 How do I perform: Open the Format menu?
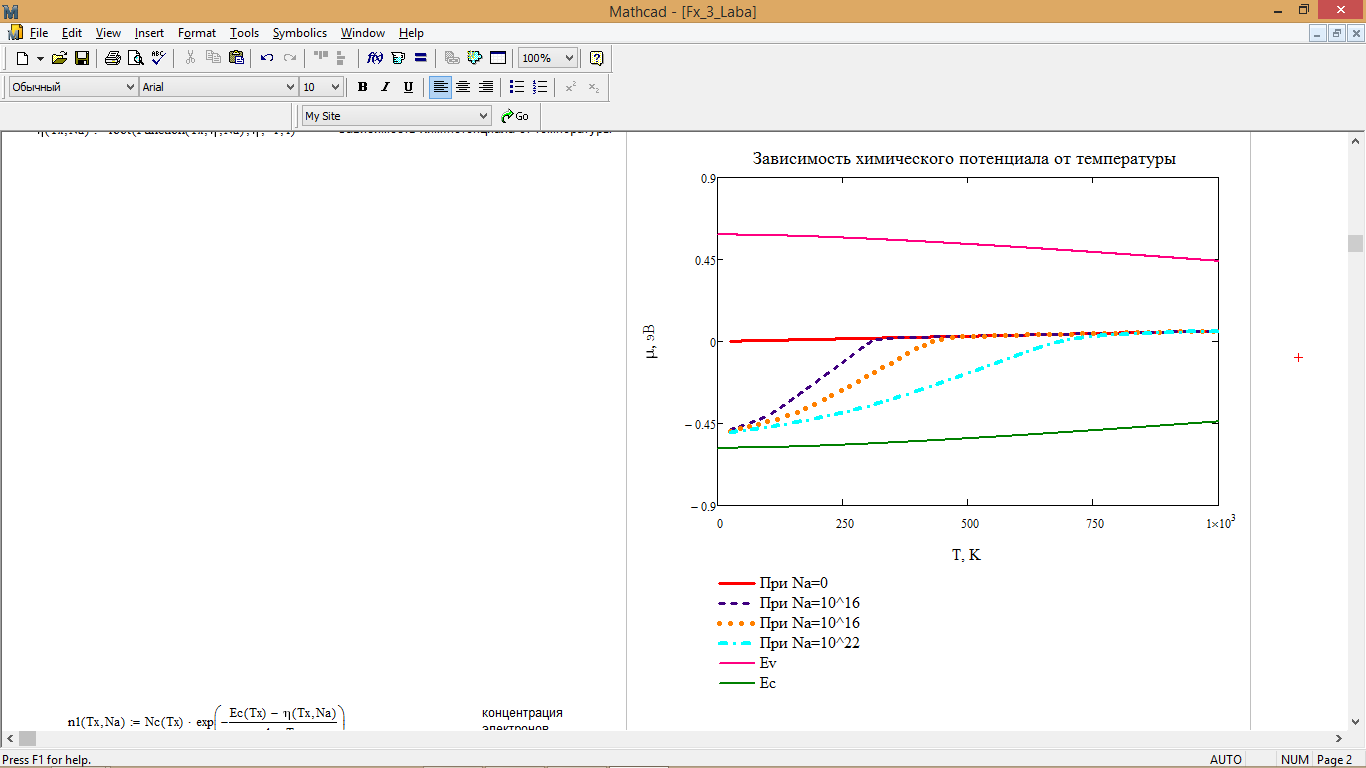point(197,33)
